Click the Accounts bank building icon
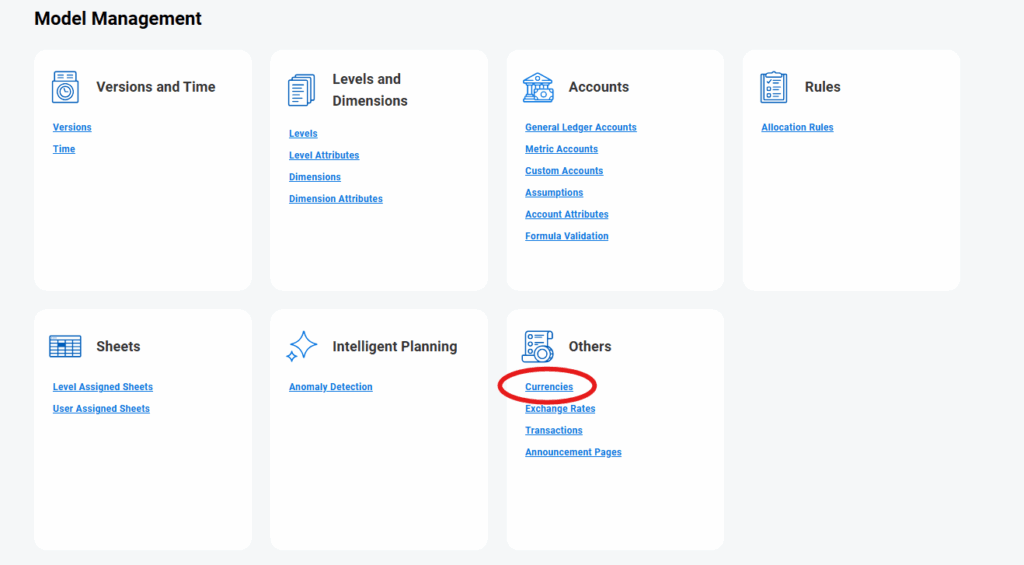The width and height of the screenshot is (1024, 565). pyautogui.click(x=538, y=87)
